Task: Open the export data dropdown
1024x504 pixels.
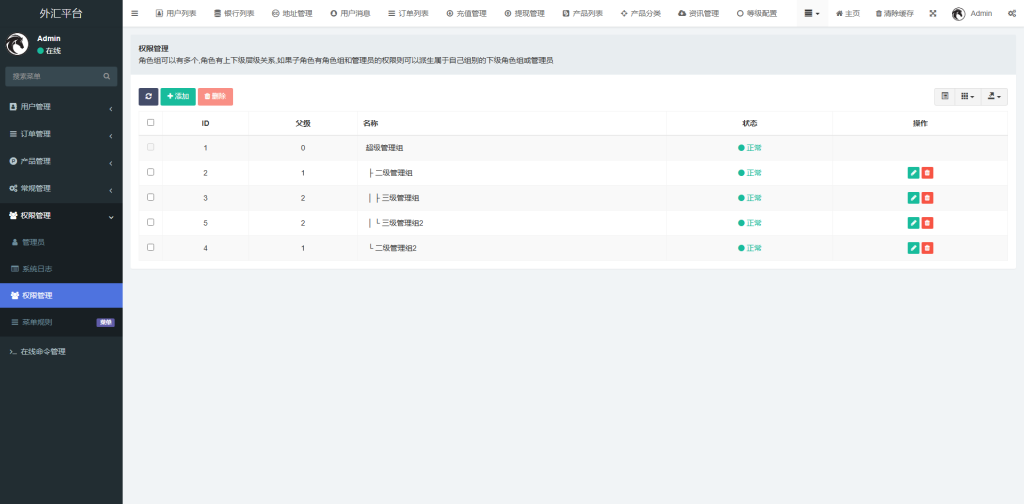Action: (994, 96)
